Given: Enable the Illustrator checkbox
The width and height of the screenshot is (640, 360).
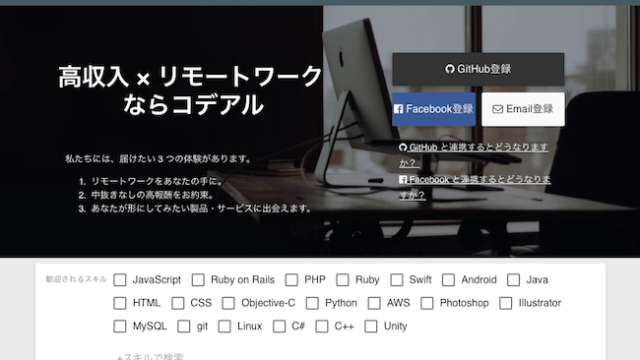Looking at the screenshot, I should coord(506,303).
